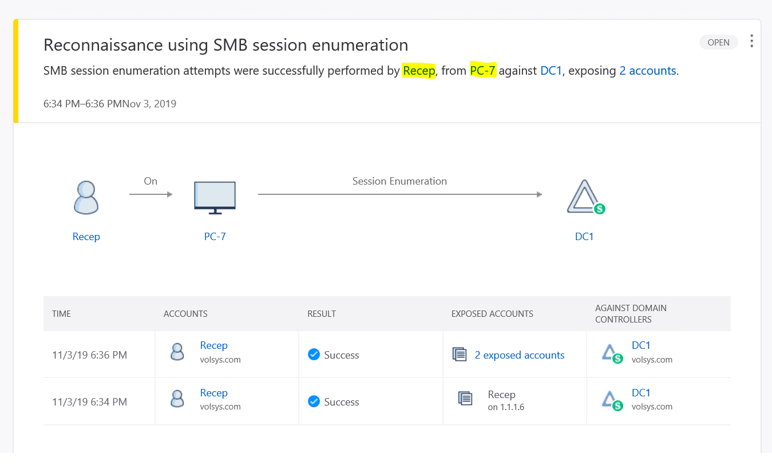Click the Success checkmark icon in the 6:36 PM row
Image resolution: width=772 pixels, height=468 pixels.
click(314, 354)
